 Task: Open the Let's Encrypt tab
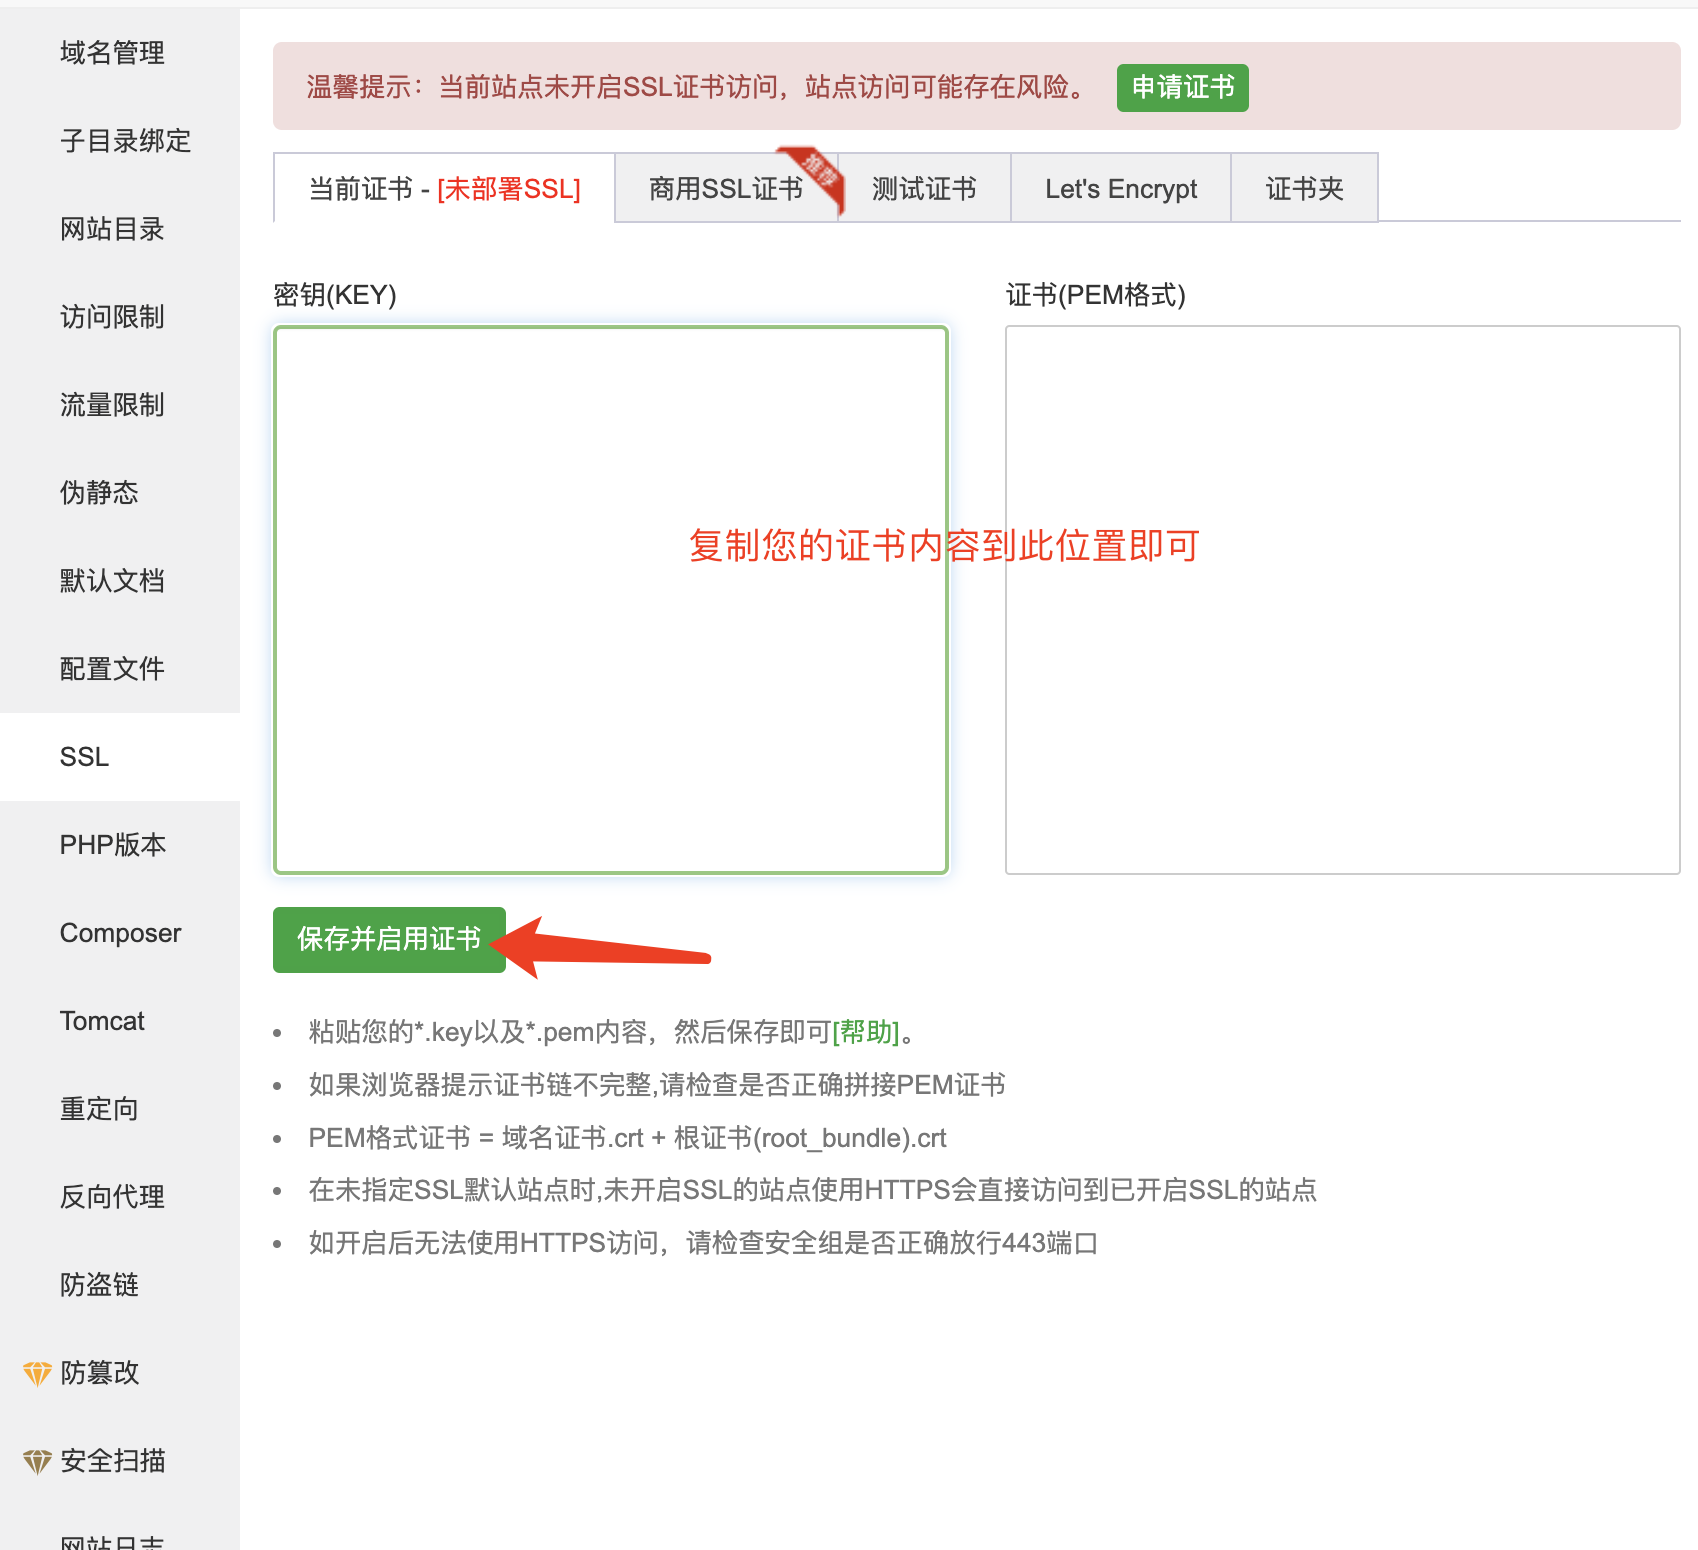(x=1120, y=188)
